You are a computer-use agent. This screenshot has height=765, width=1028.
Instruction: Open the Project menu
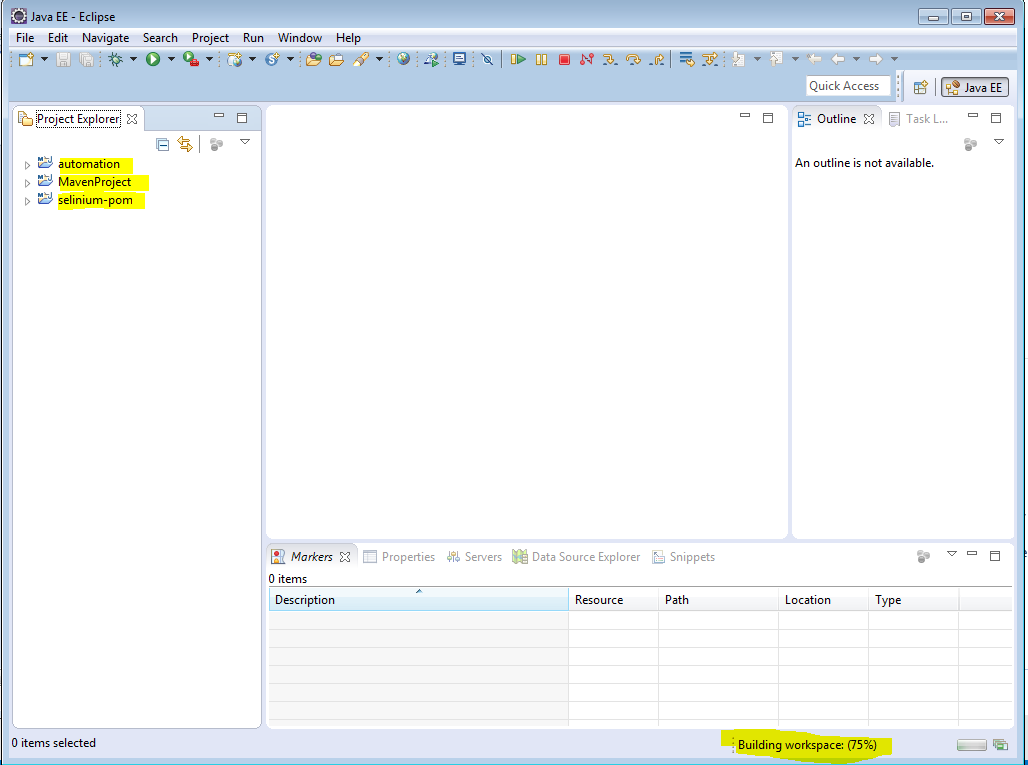tap(210, 38)
